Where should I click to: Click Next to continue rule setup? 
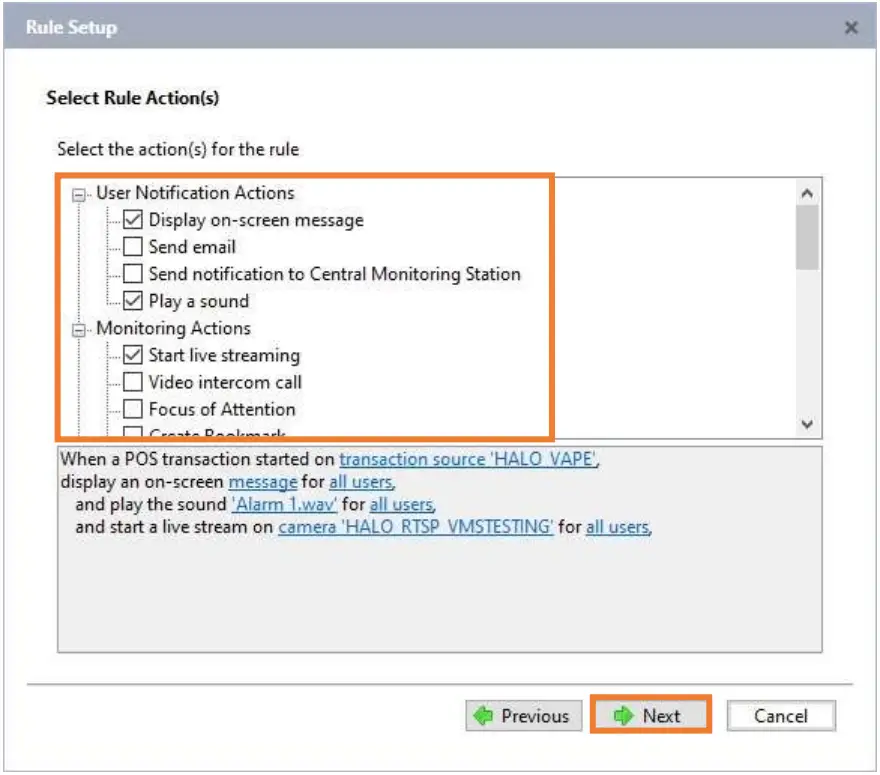coord(651,716)
